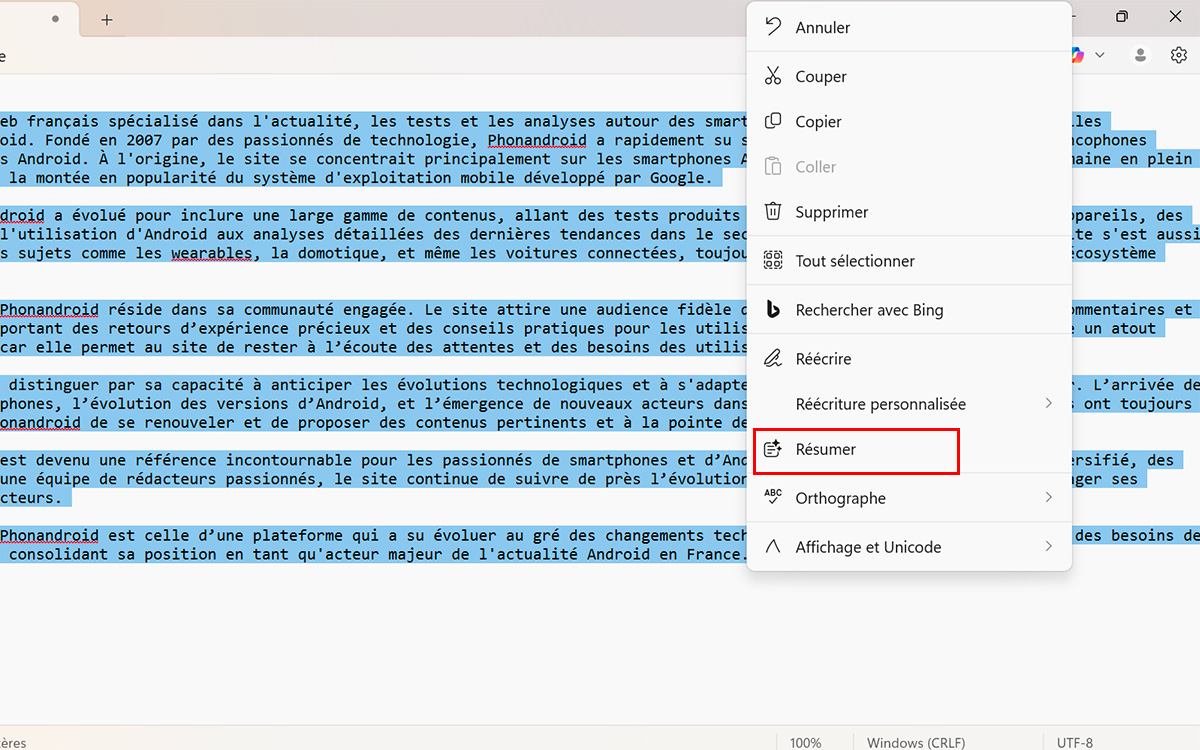Viewport: 1200px width, 750px height.
Task: Click the Bing icon next to Rechercher avec Bing
Action: point(773,309)
